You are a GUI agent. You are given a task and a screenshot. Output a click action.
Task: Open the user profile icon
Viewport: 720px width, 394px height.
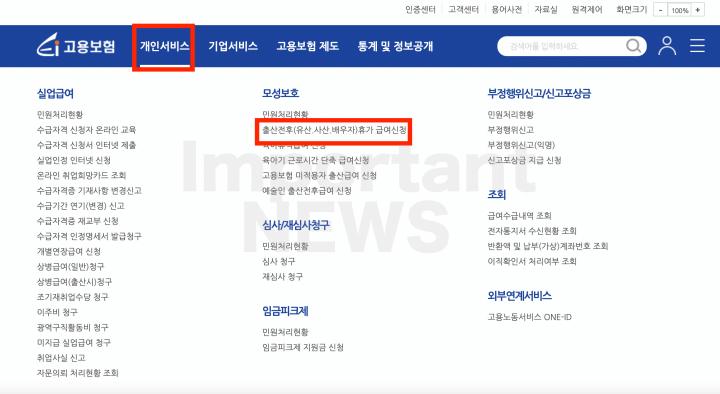667,46
